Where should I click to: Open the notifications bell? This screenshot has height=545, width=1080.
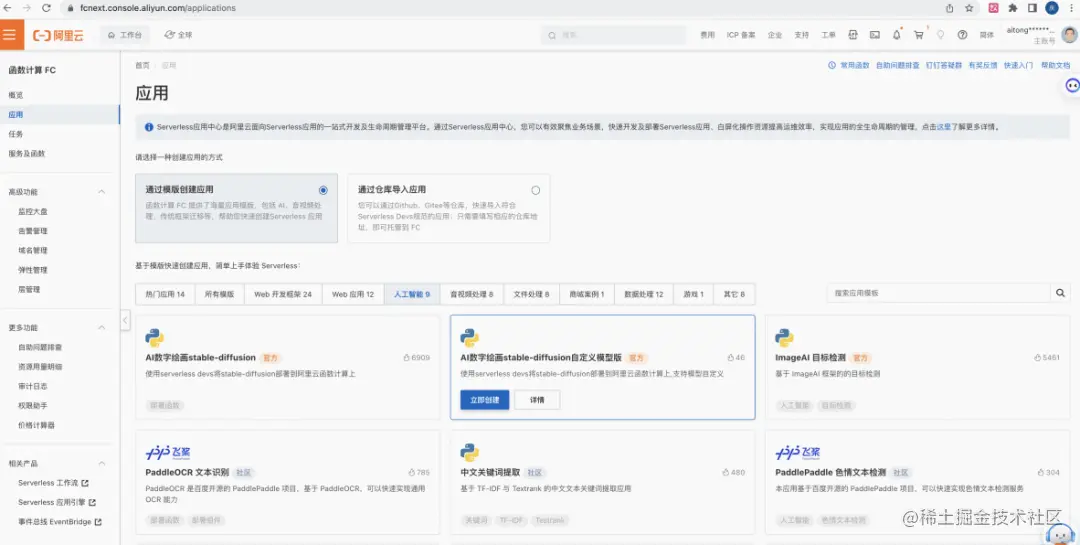coord(897,35)
